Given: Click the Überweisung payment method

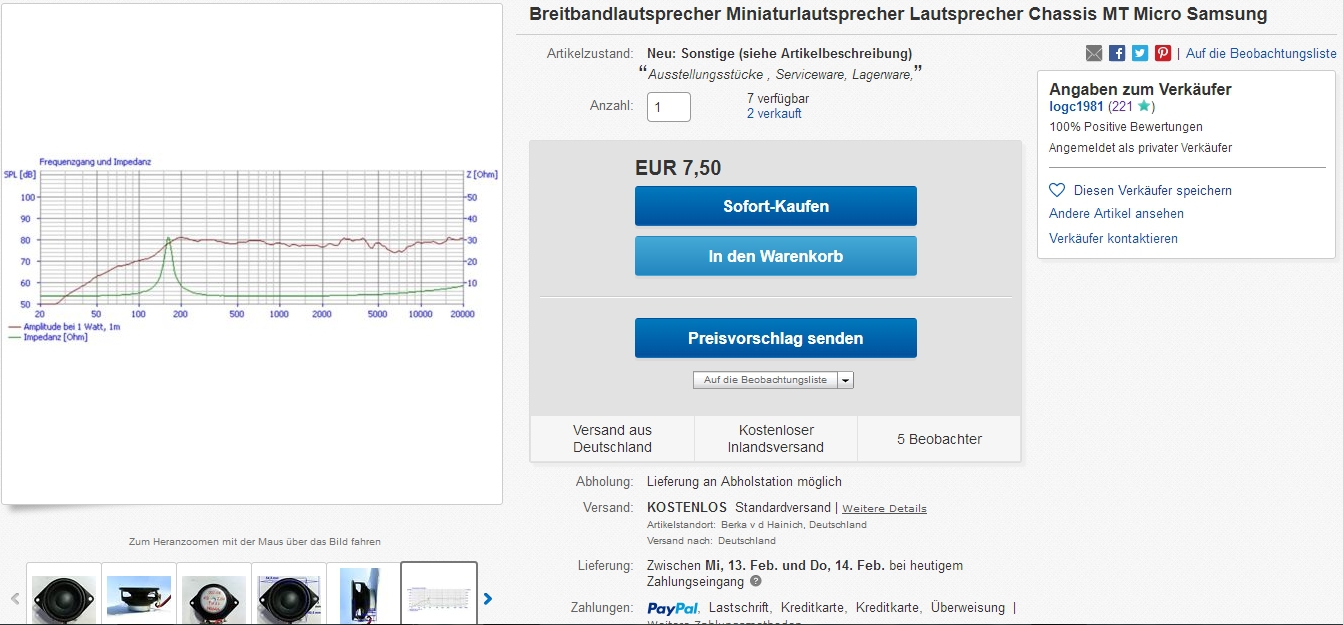Looking at the screenshot, I should coord(968,607).
